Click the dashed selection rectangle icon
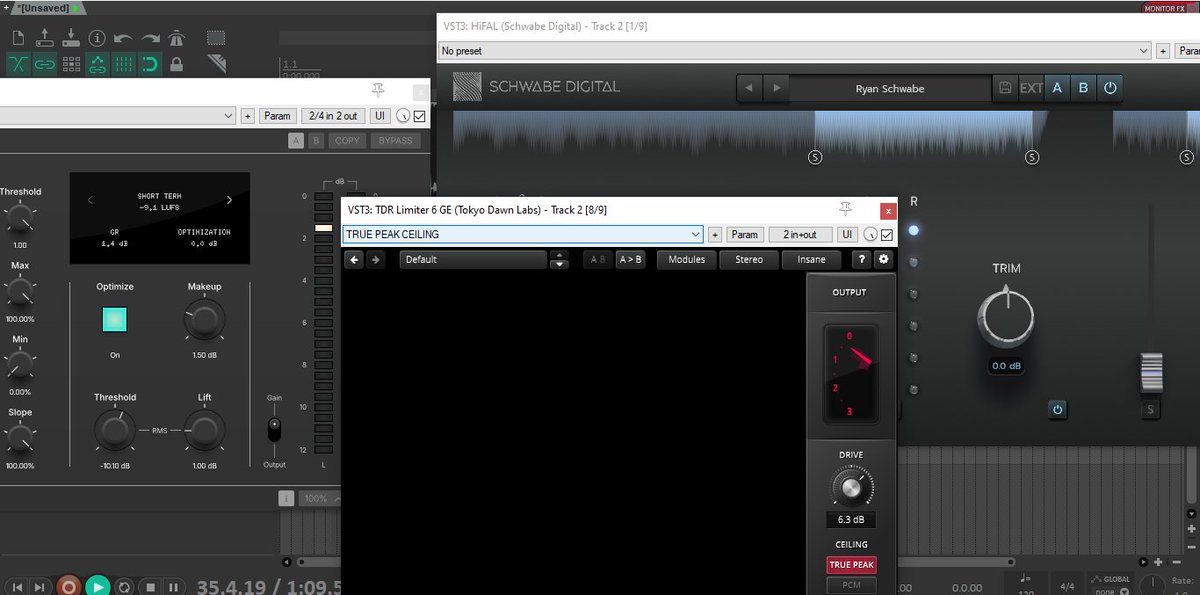Viewport: 1200px width, 595px height. [x=216, y=39]
